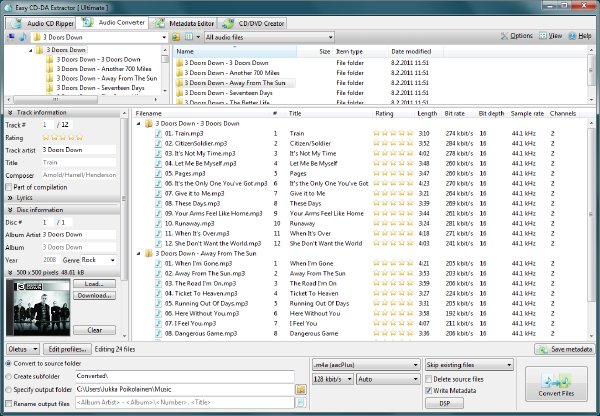
Task: Click the Clear cover art button
Action: pyautogui.click(x=95, y=330)
